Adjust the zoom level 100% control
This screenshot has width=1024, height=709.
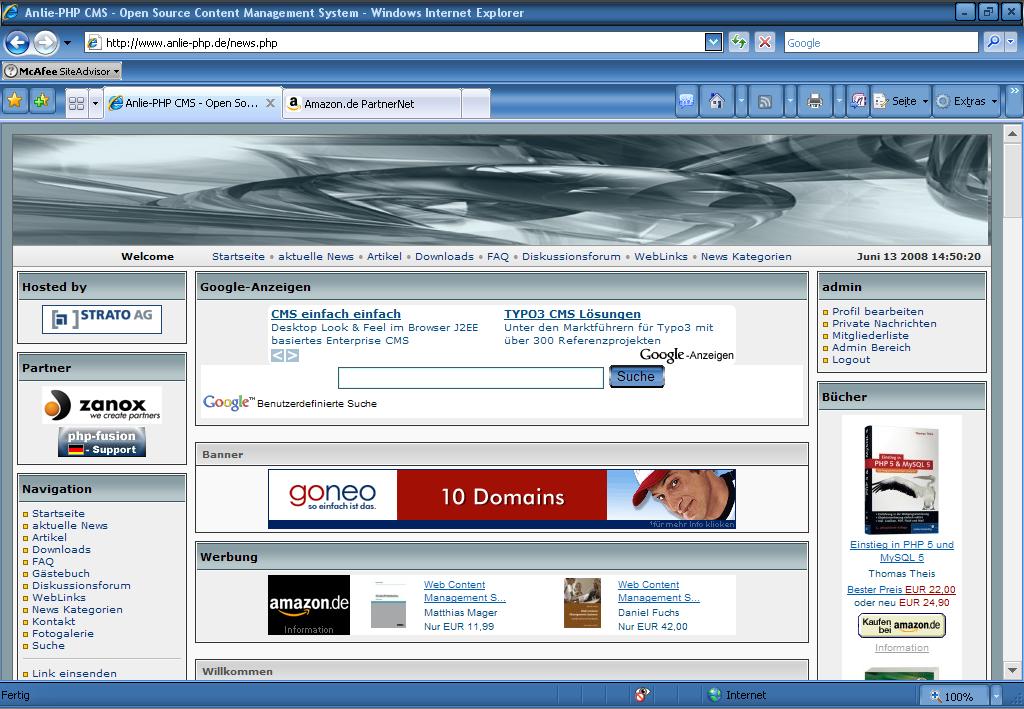pos(957,696)
